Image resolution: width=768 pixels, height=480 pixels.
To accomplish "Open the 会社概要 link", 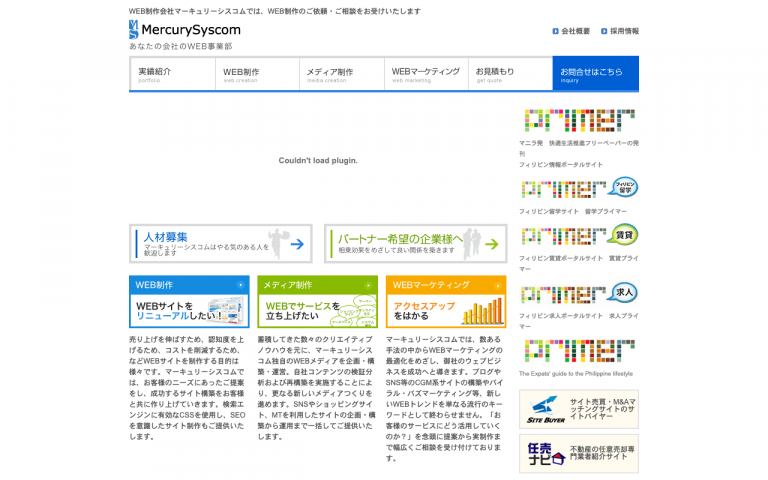I will click(576, 31).
